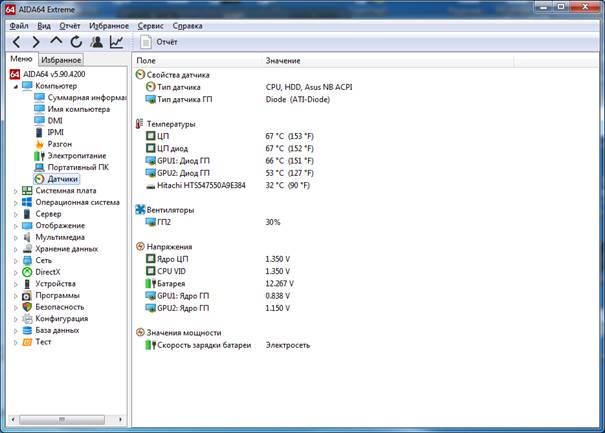The width and height of the screenshot is (605, 433).
Task: Click the Безопасность shield icon
Action: [x=27, y=307]
